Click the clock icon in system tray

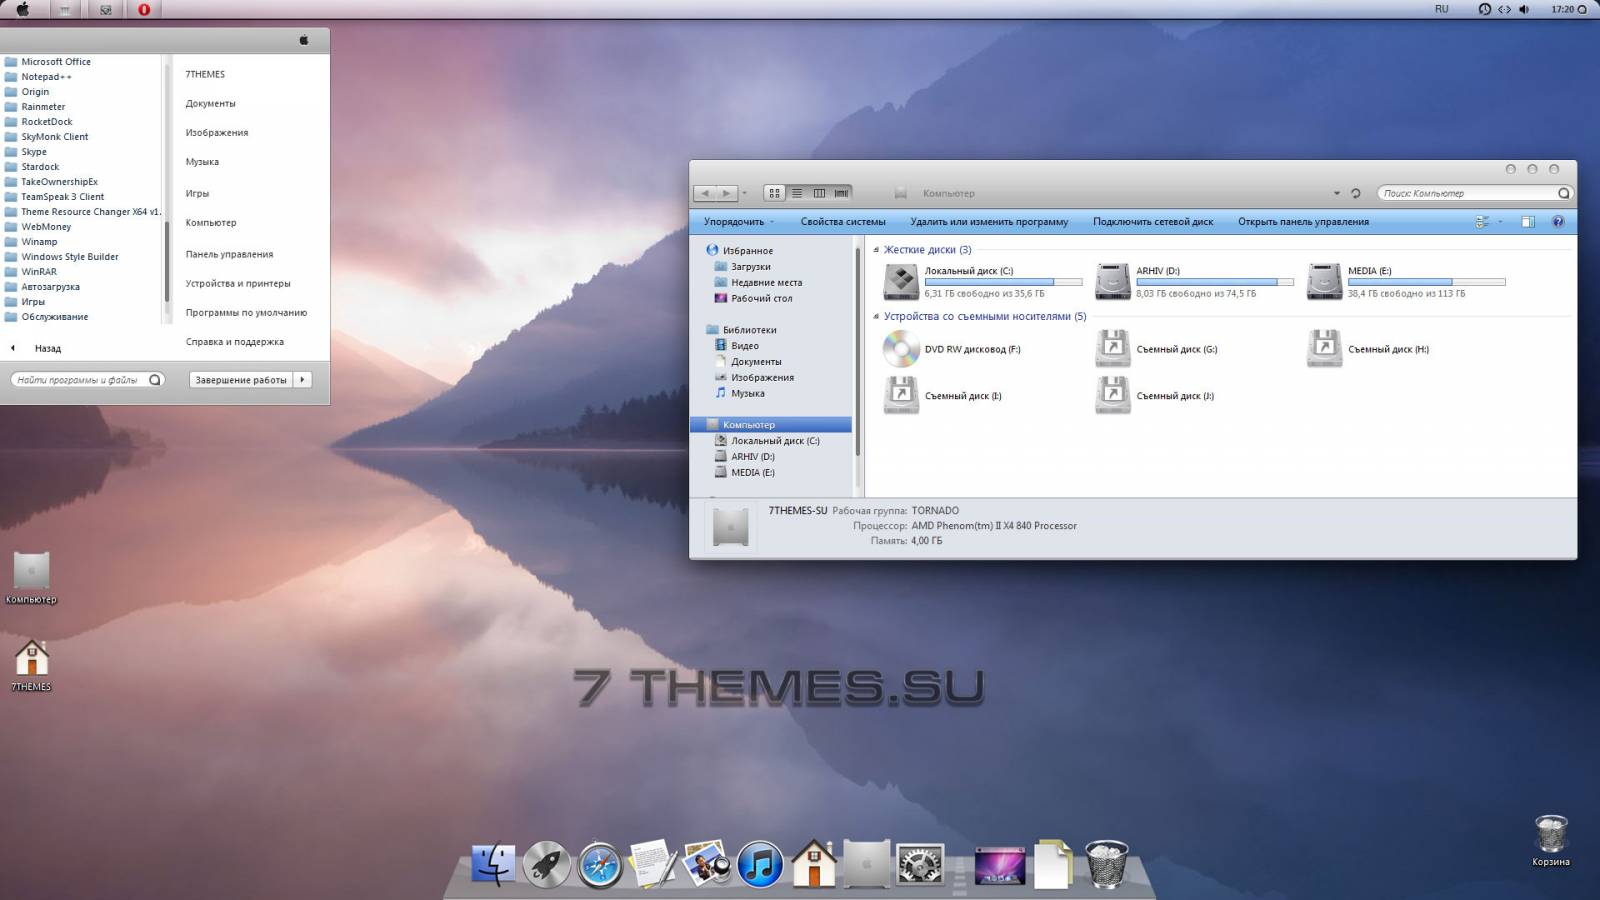(x=1485, y=9)
